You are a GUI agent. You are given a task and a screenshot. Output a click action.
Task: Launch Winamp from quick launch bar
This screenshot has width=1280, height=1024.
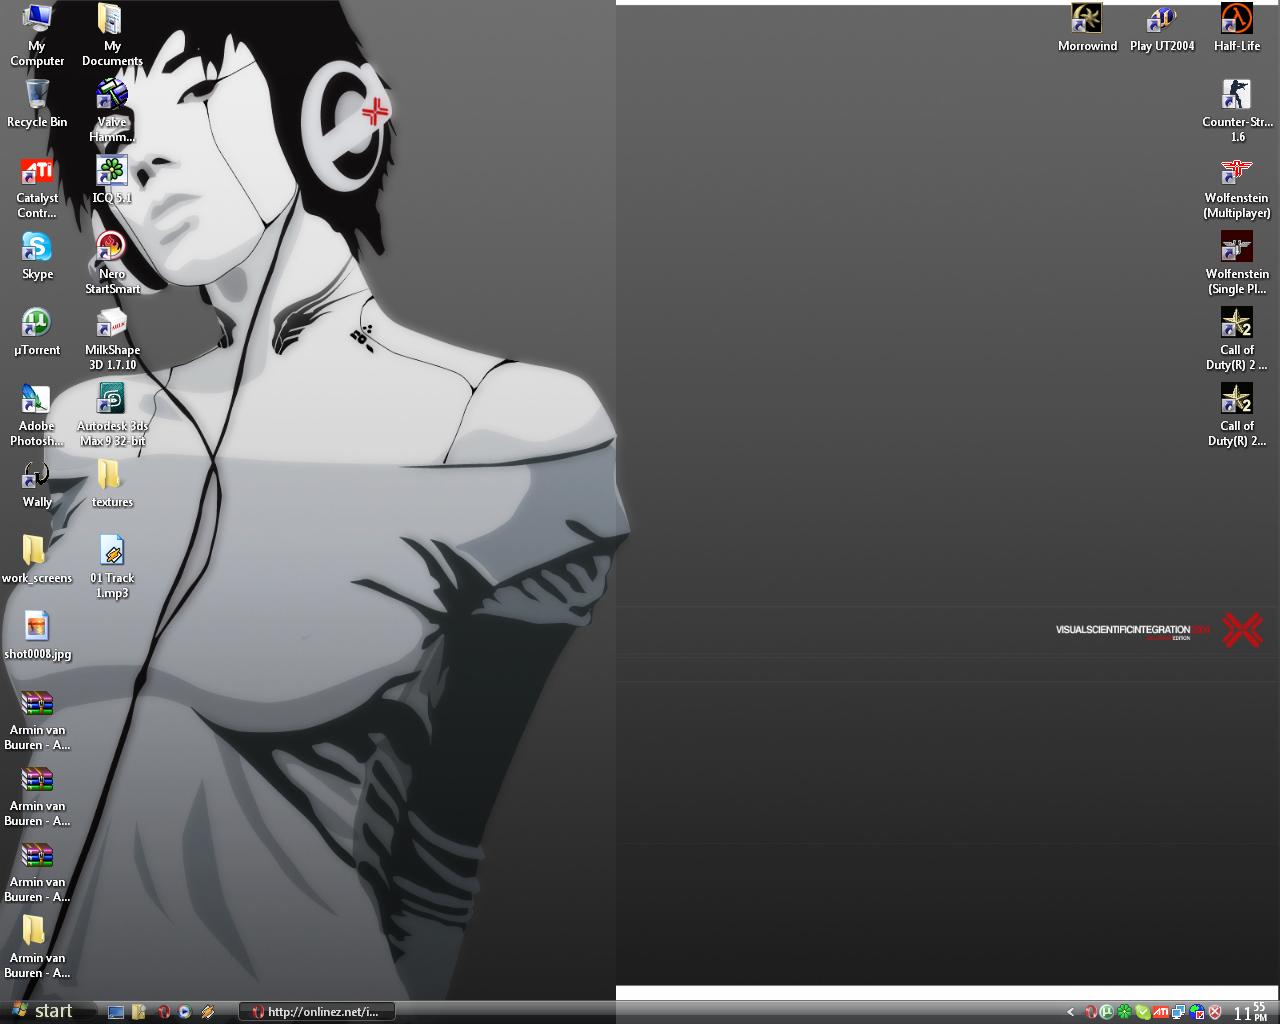point(208,1012)
